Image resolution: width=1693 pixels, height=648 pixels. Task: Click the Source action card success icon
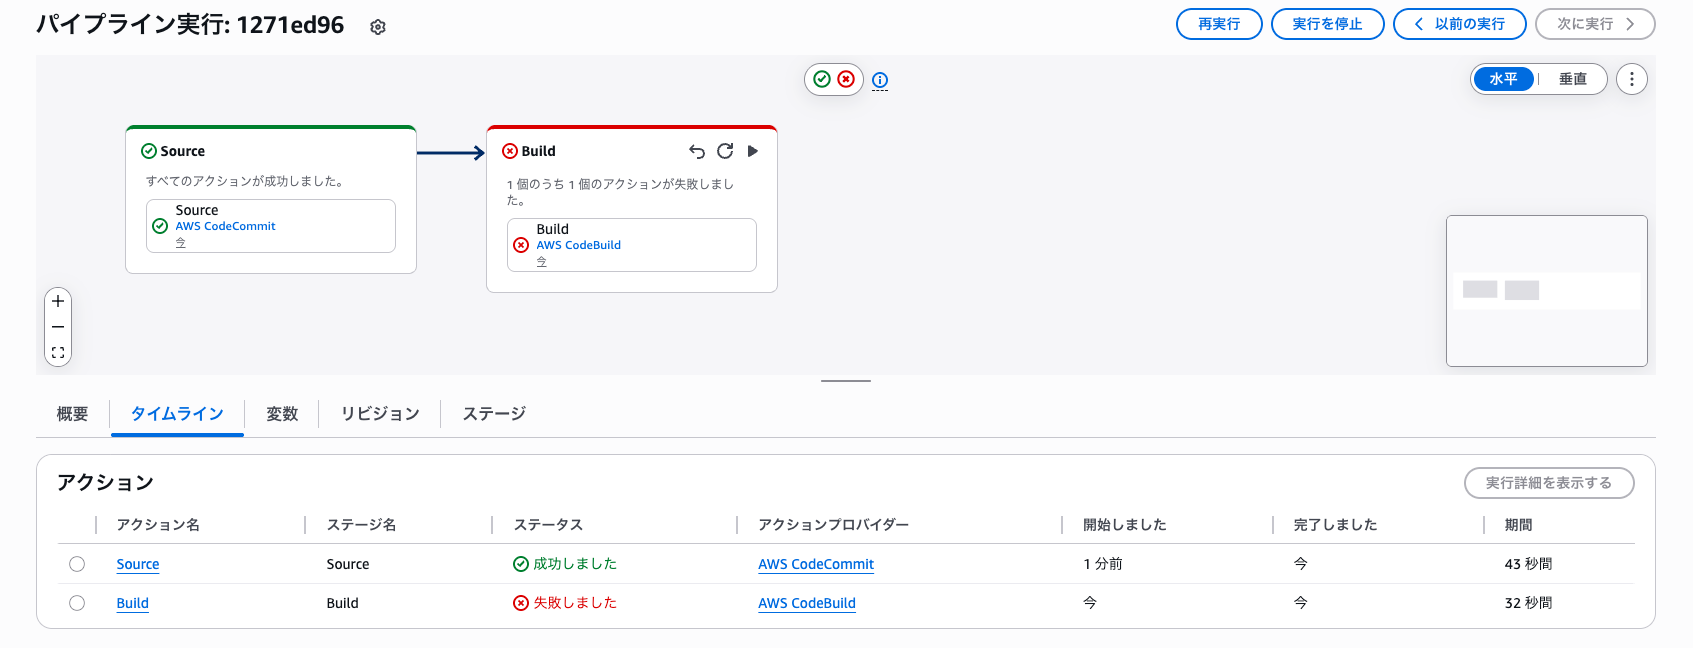pos(160,226)
